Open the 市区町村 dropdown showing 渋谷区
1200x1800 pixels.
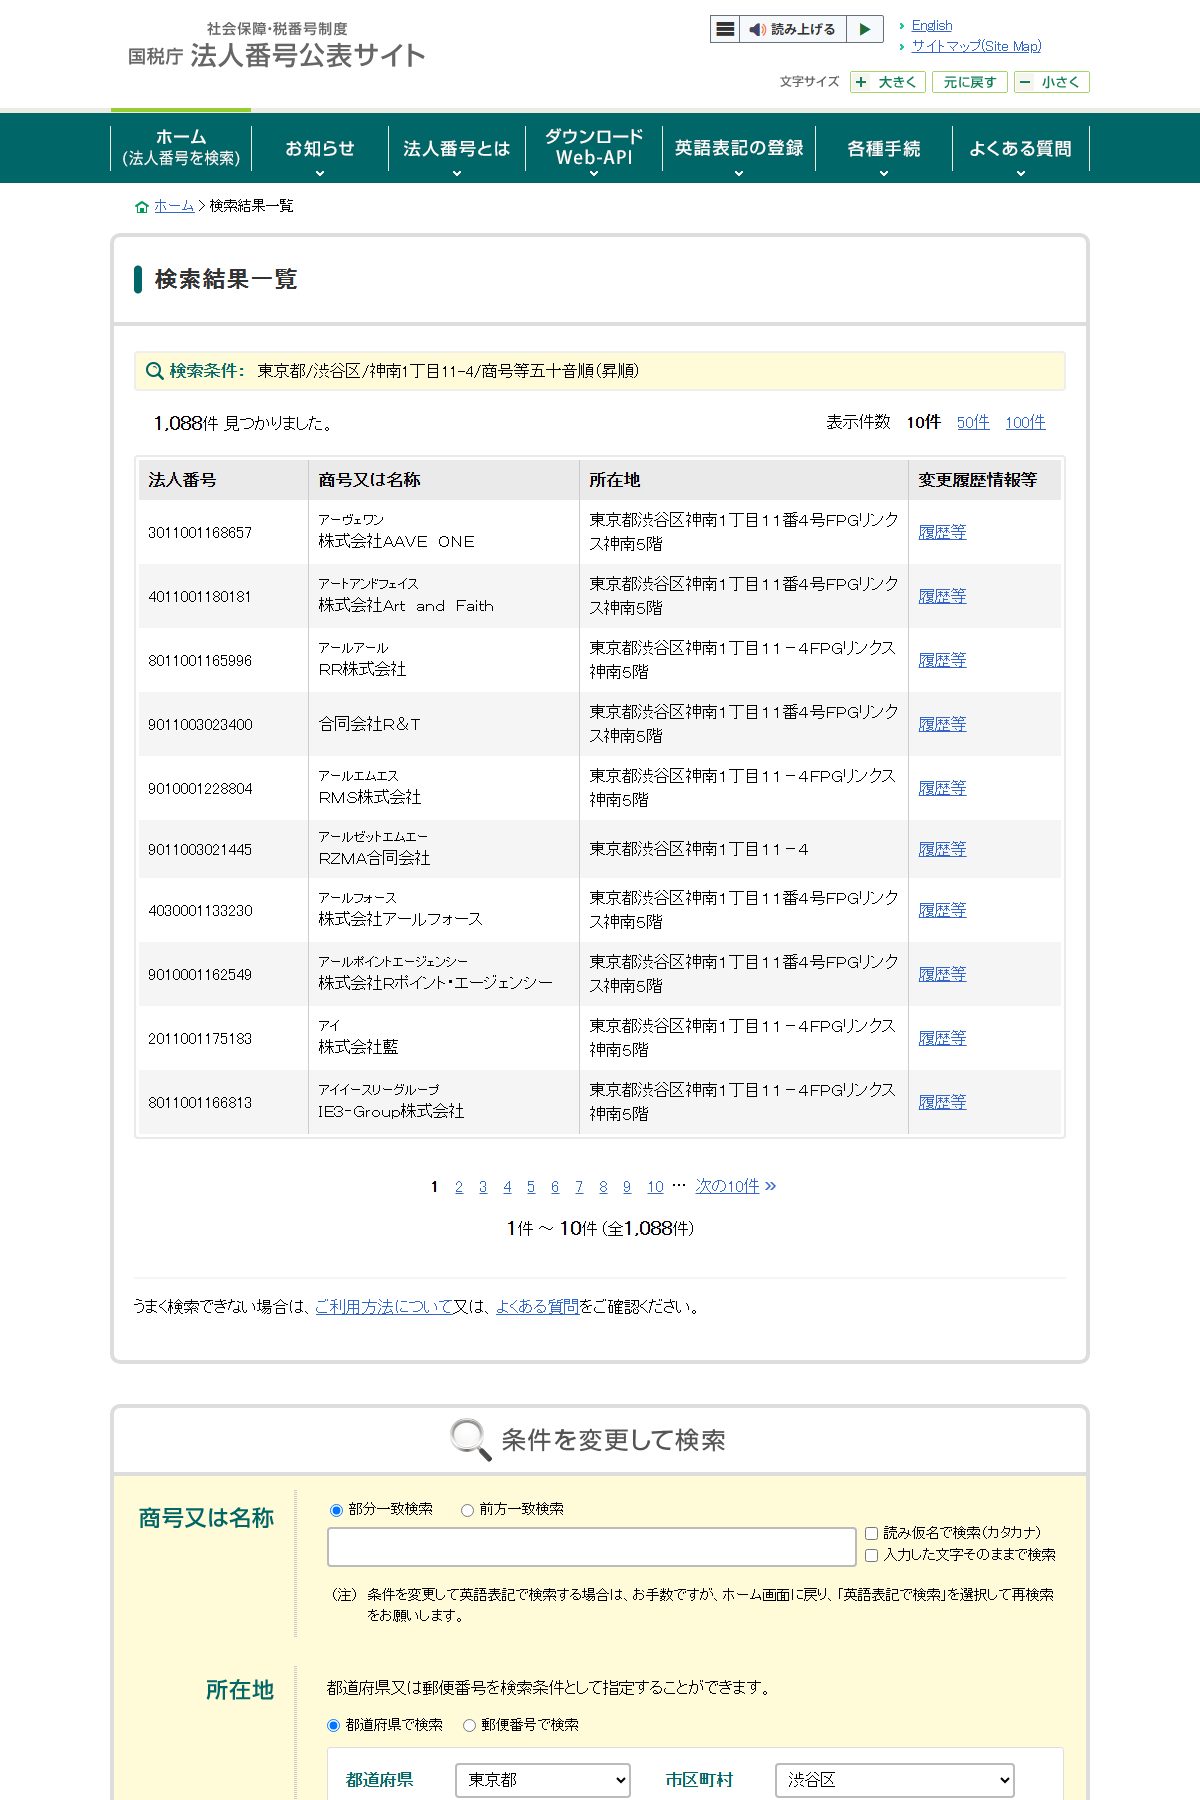[895, 1780]
